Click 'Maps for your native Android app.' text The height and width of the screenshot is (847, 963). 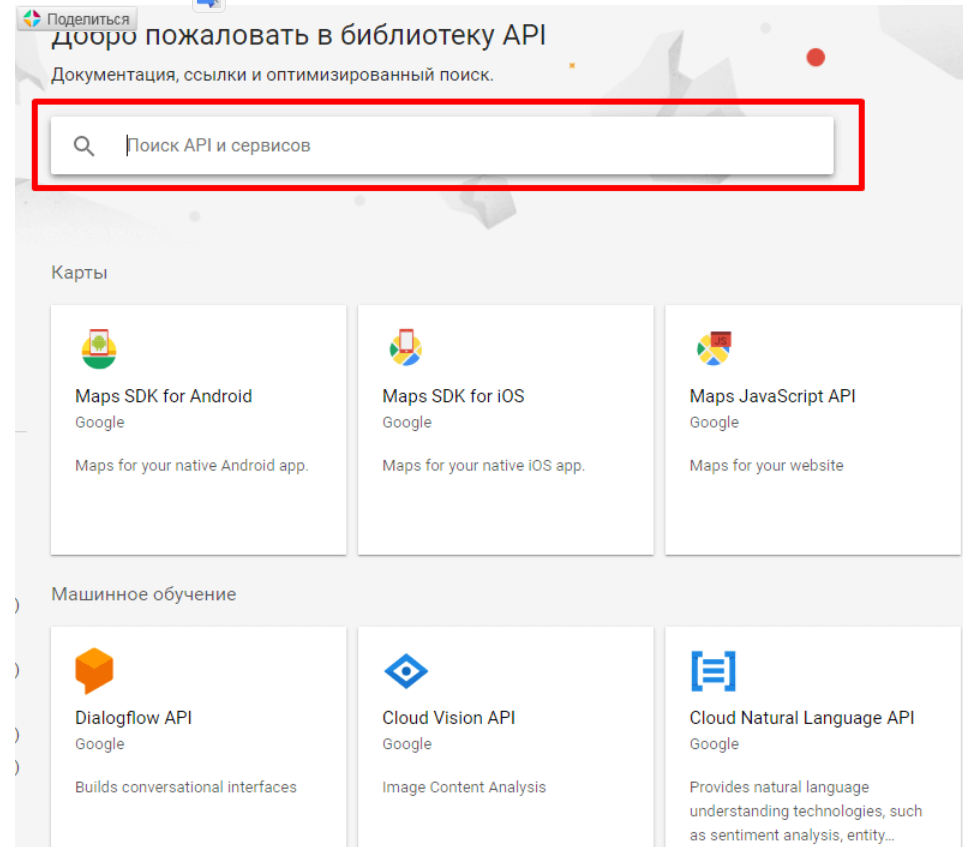pyautogui.click(x=192, y=466)
